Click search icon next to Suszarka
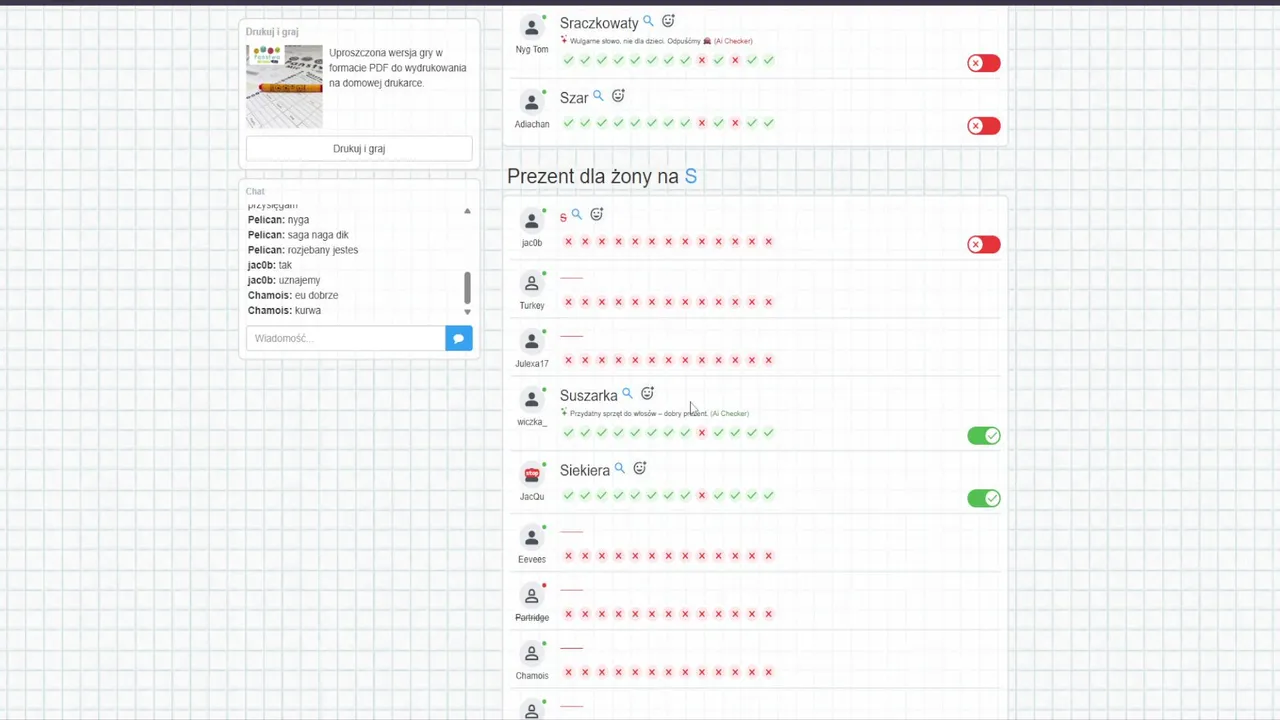Screen dimensions: 1280x720 click(x=627, y=394)
